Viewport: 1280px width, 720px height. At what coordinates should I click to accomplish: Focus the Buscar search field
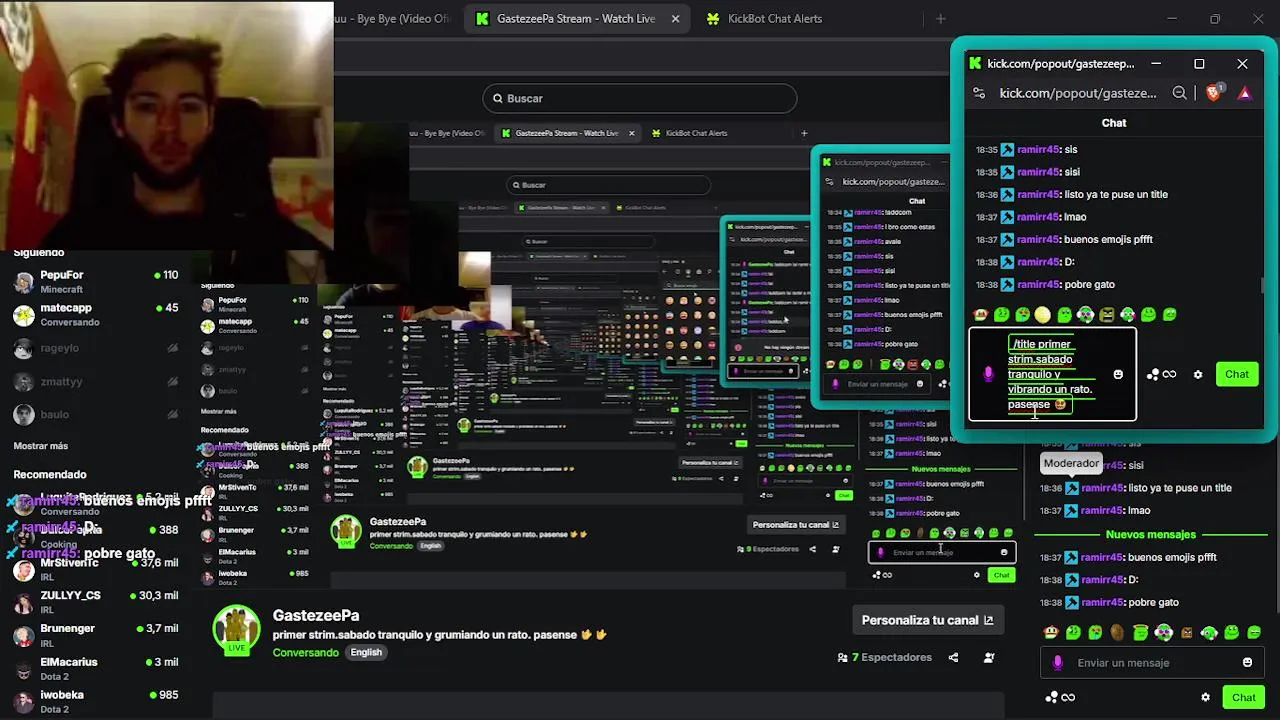pos(640,98)
